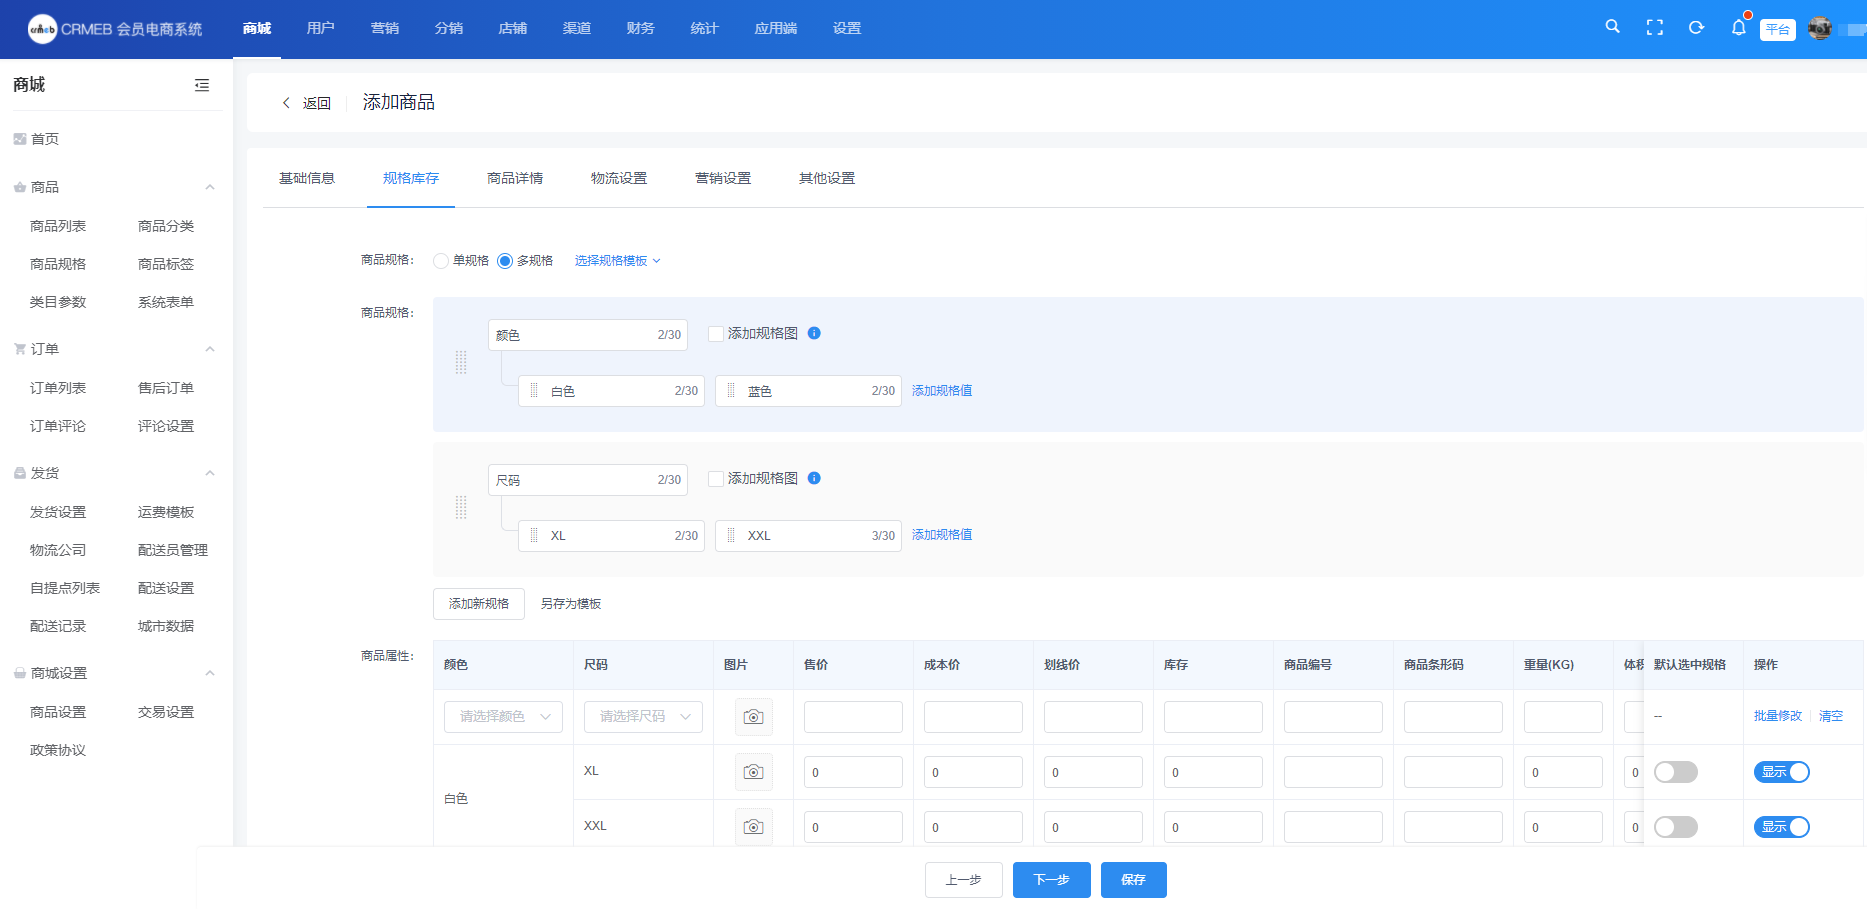Switch to the 商品详情 tab
1867x909 pixels.
point(514,178)
